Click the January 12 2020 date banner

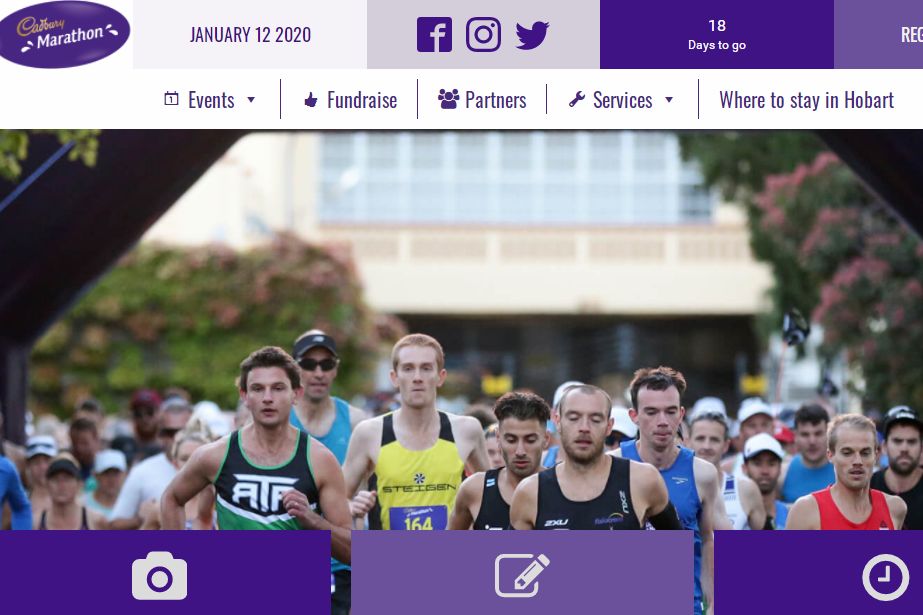tap(250, 35)
